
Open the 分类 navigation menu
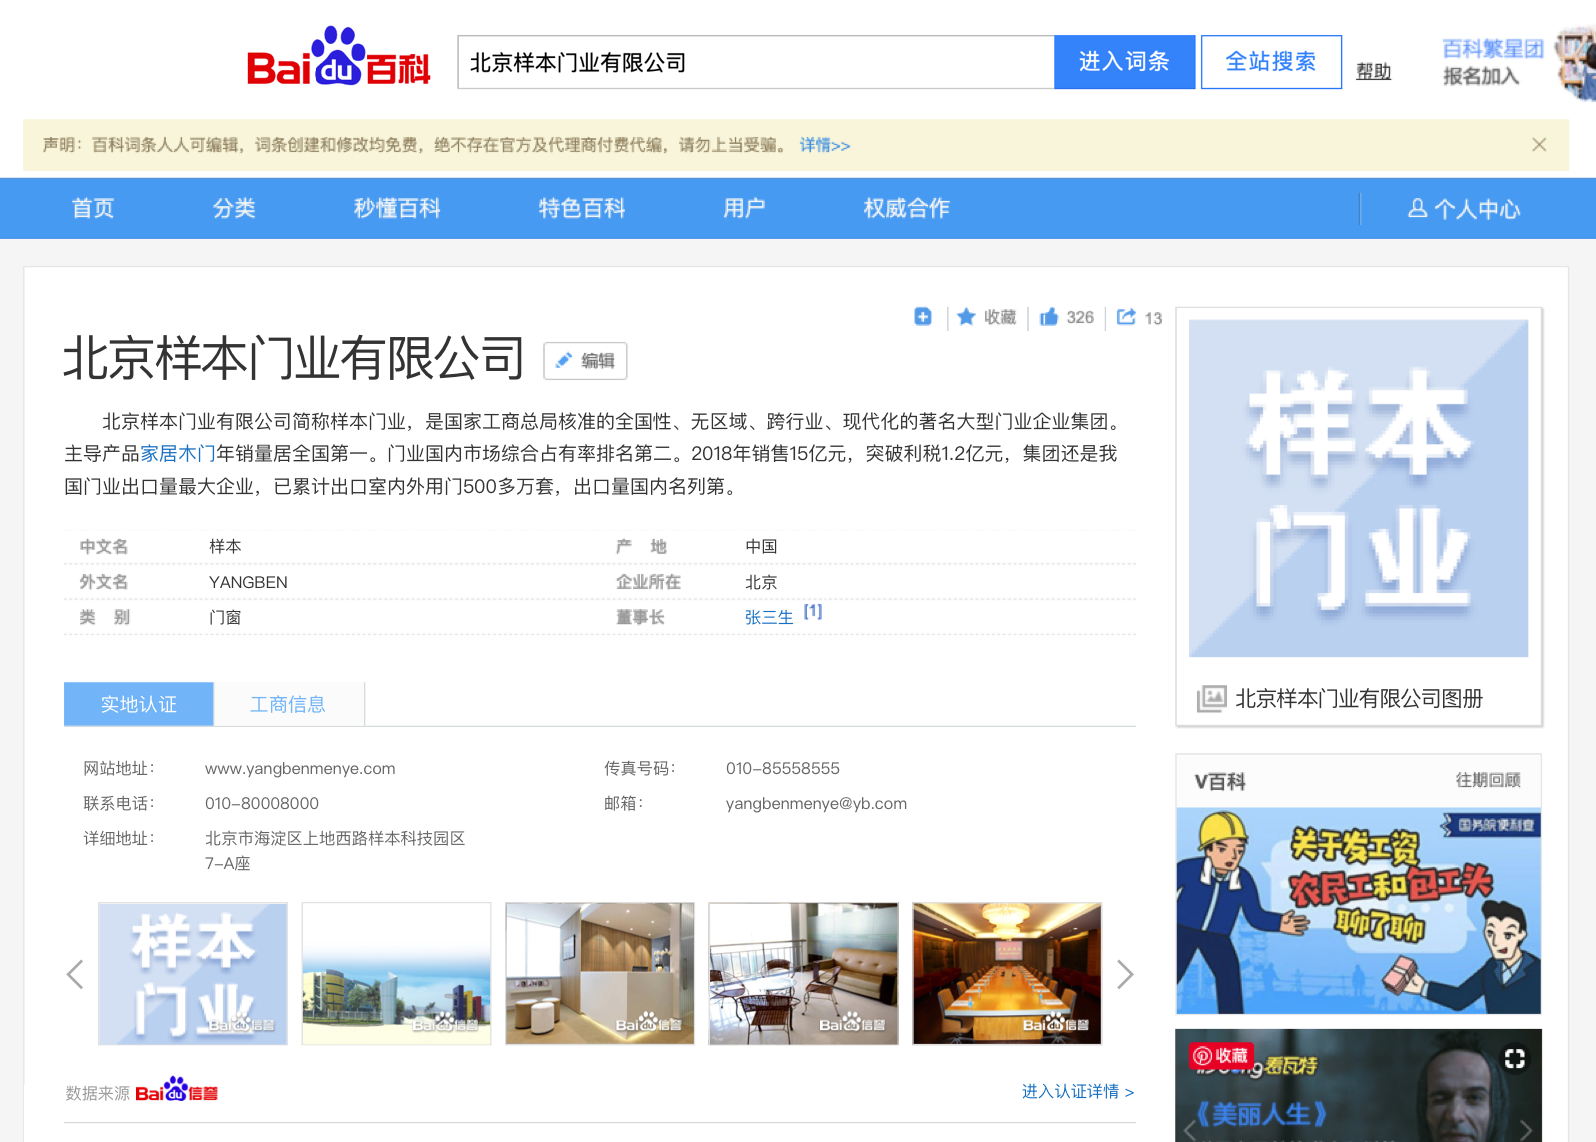click(x=234, y=208)
